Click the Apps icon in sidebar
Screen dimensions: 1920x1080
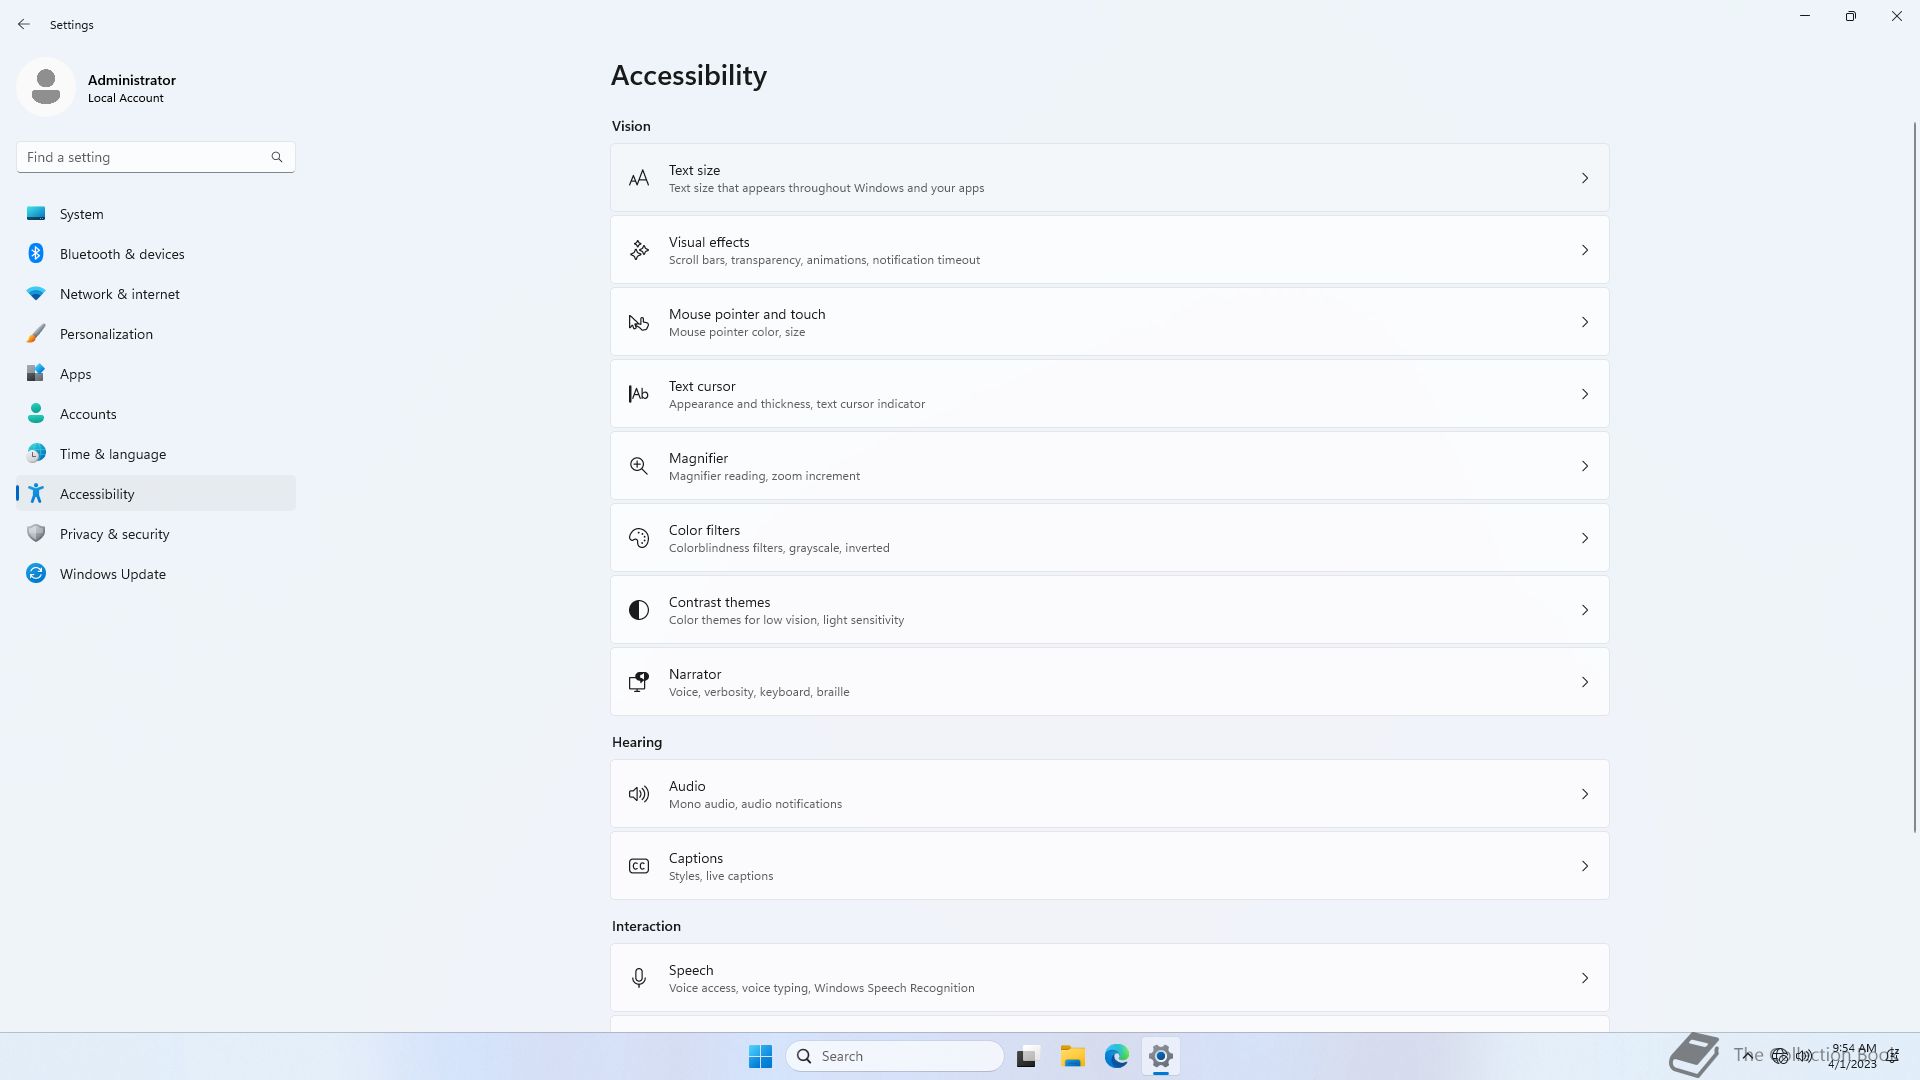click(36, 373)
